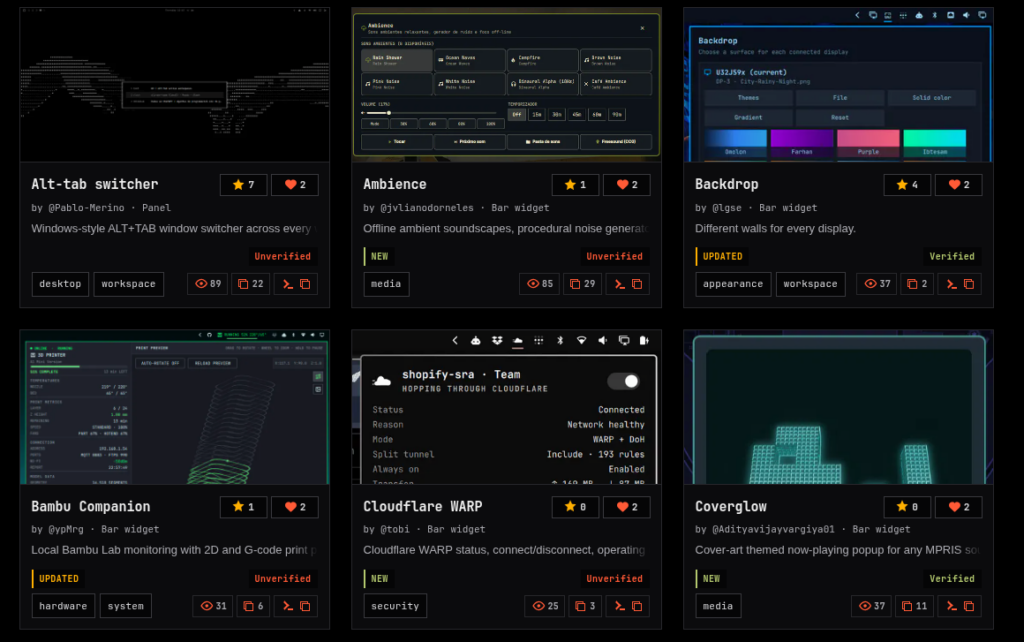The height and width of the screenshot is (642, 1024).
Task: Copy install command for Backdrop
Action: point(959,284)
